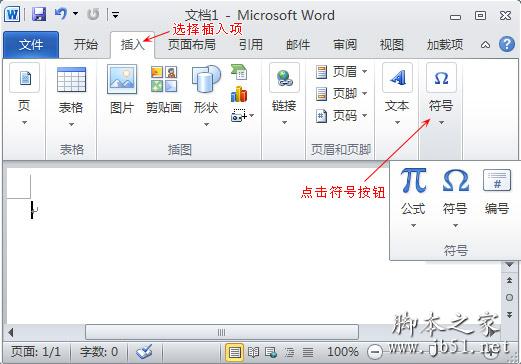The height and width of the screenshot is (364, 521).
Task: Click the 符号 Omega icon in popup
Action: click(x=455, y=180)
